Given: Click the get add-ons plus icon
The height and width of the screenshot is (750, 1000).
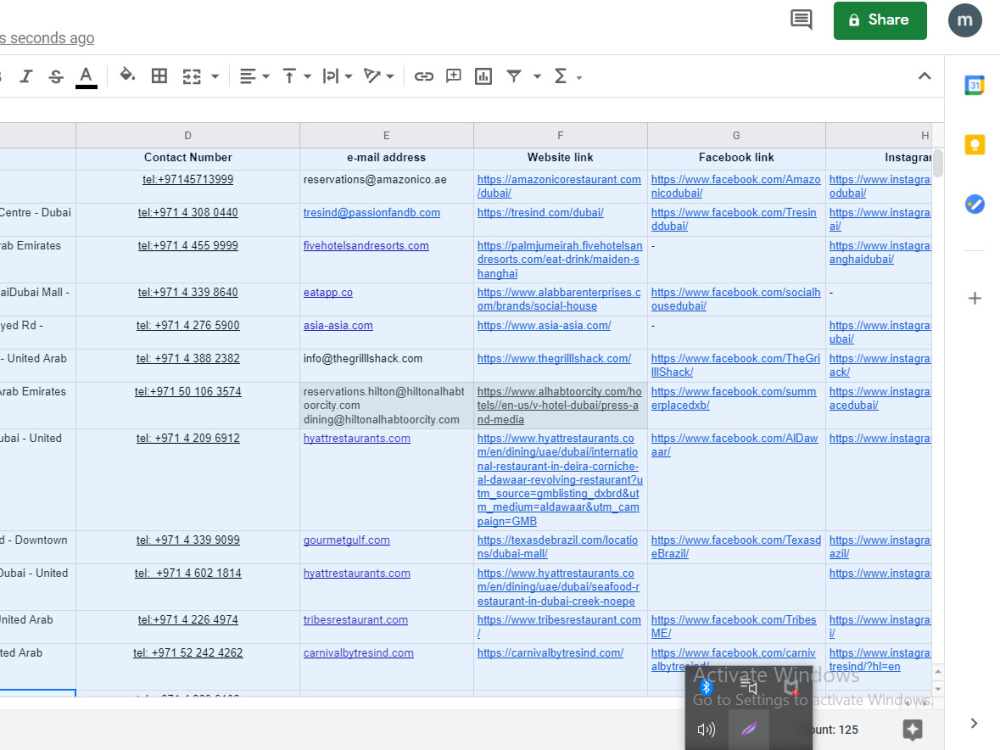Looking at the screenshot, I should click(x=974, y=298).
